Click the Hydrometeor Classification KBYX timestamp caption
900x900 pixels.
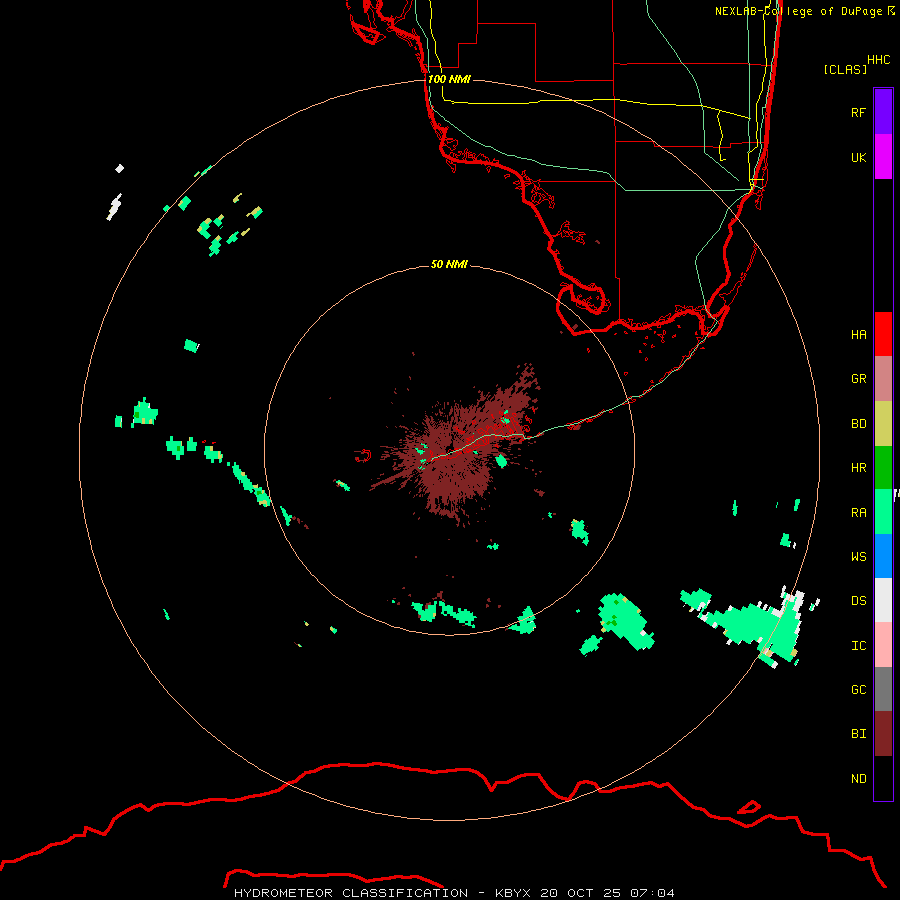[x=454, y=893]
